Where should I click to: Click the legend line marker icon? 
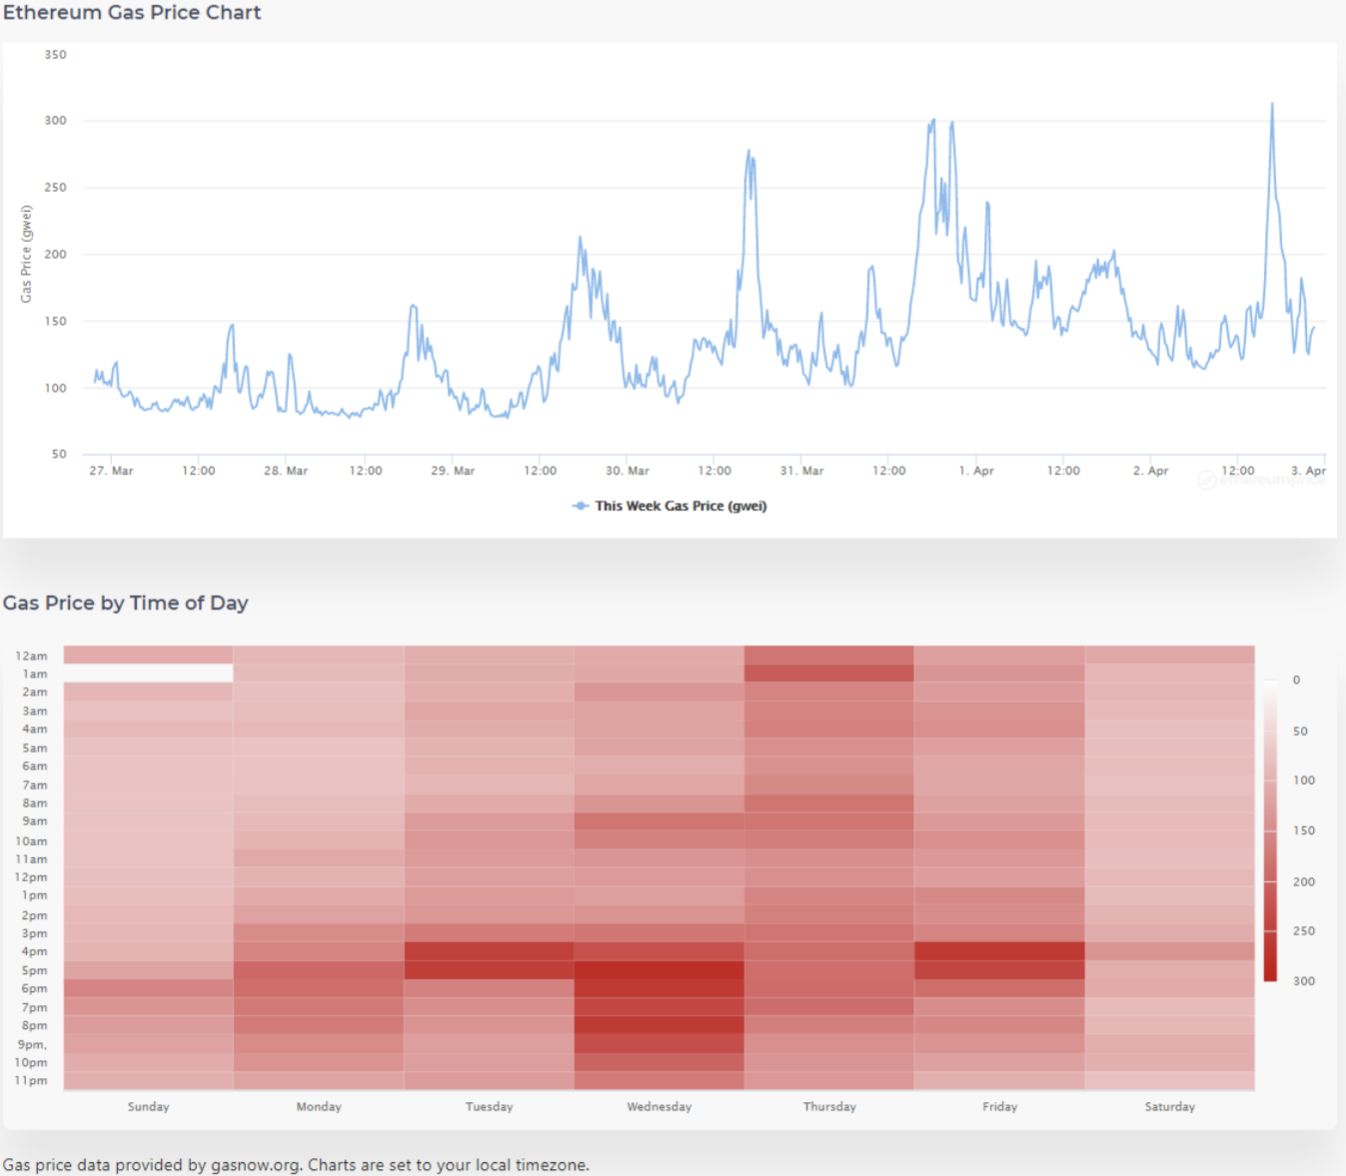pyautogui.click(x=580, y=506)
